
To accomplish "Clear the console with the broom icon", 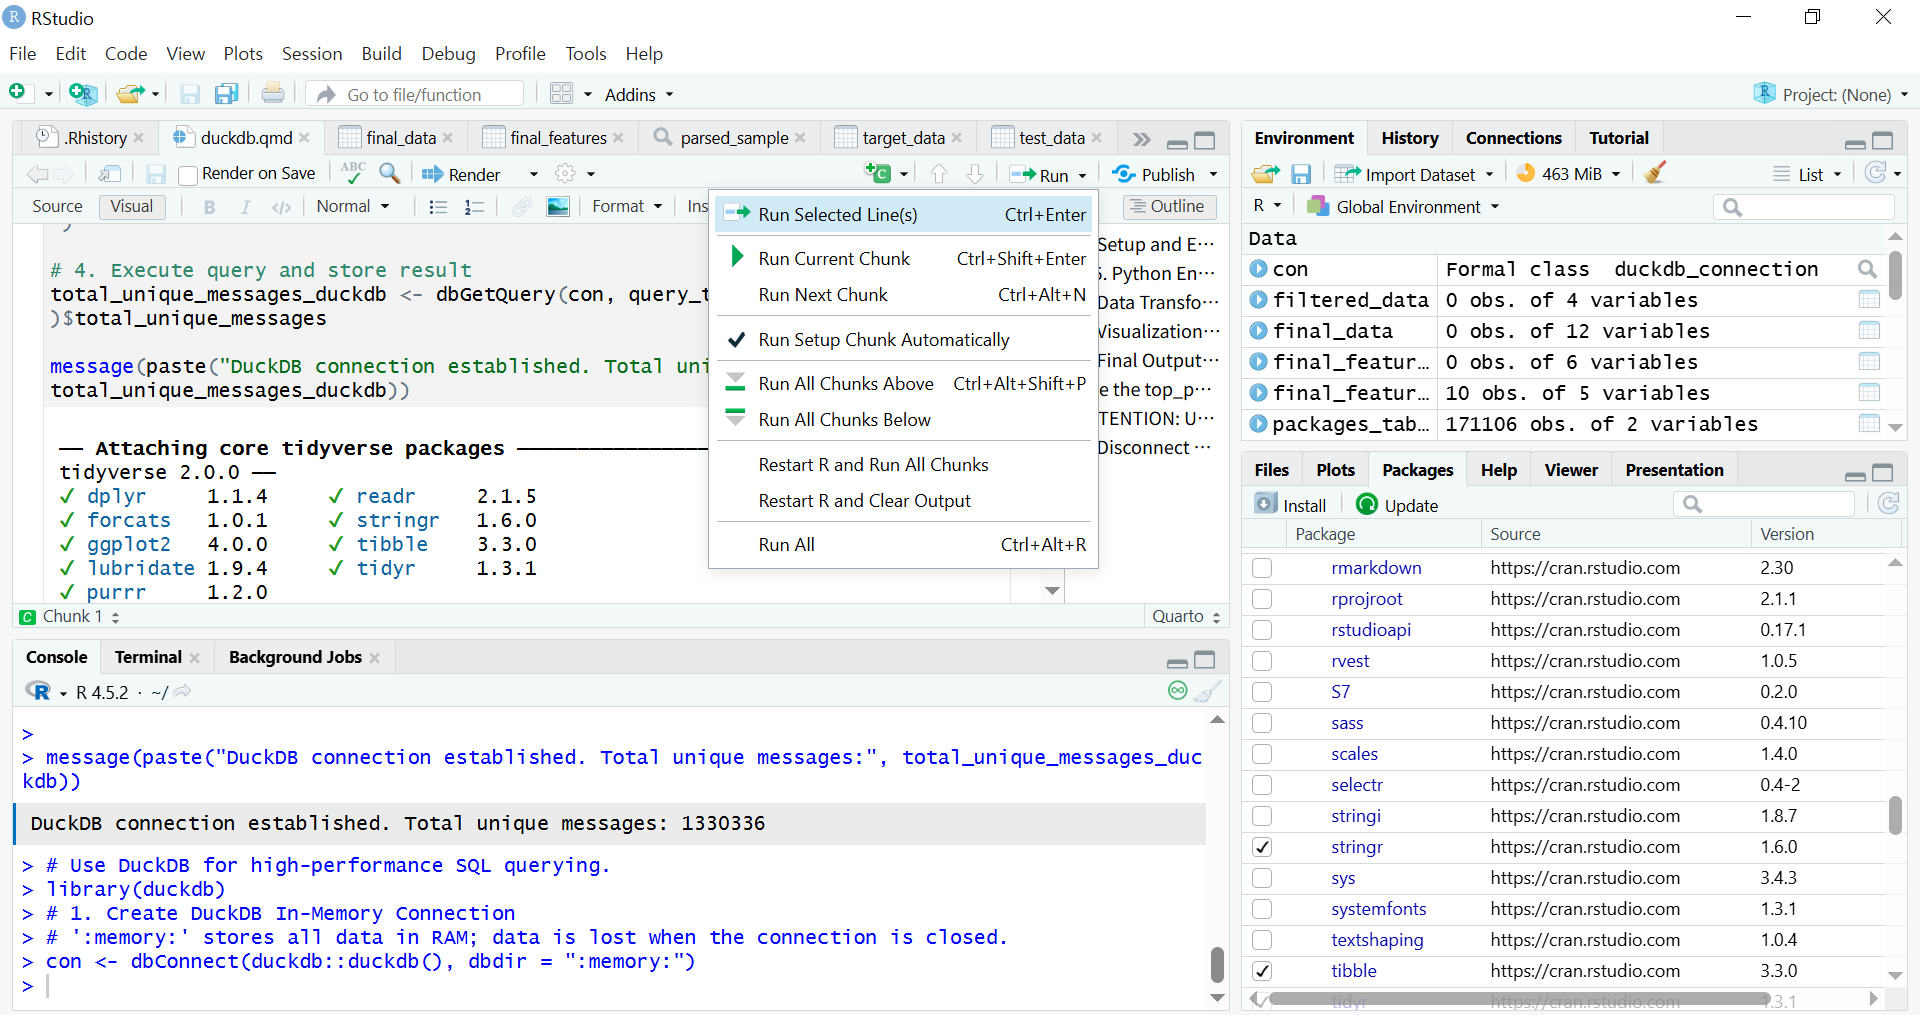I will (x=1208, y=691).
